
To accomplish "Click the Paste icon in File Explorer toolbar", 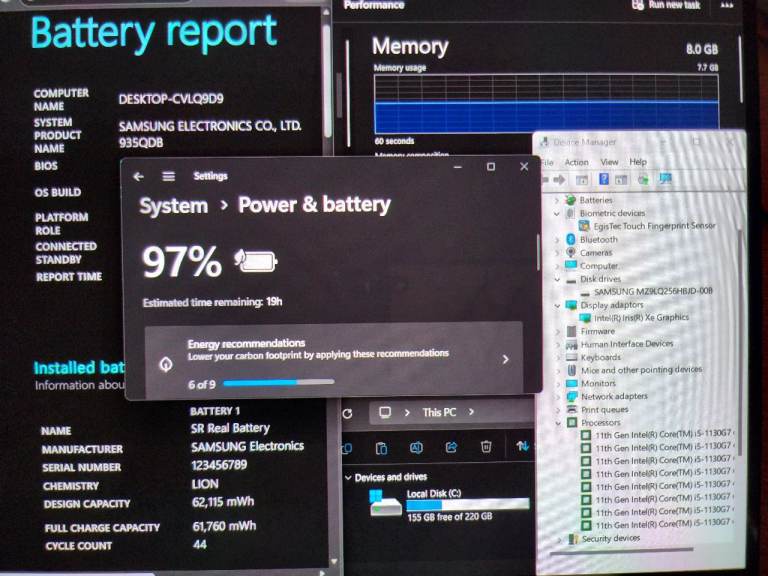I will 381,447.
